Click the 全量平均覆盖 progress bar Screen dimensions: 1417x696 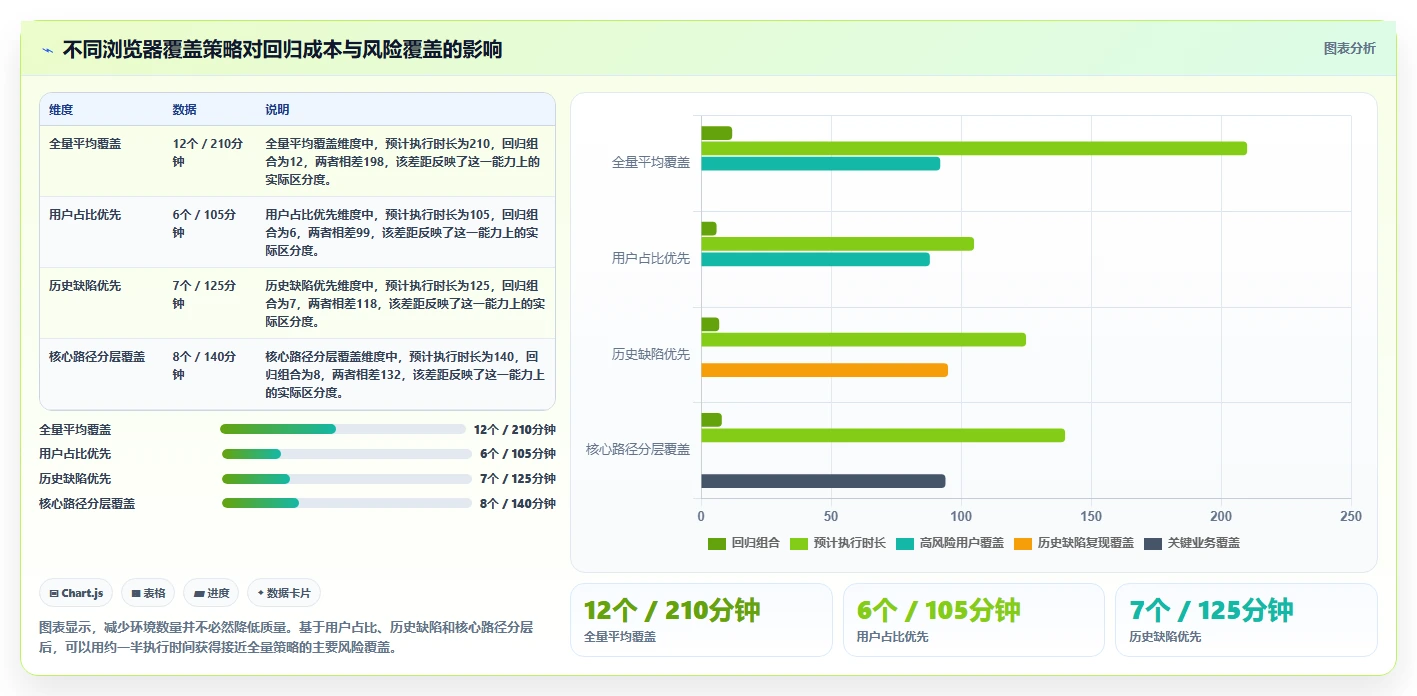point(343,429)
